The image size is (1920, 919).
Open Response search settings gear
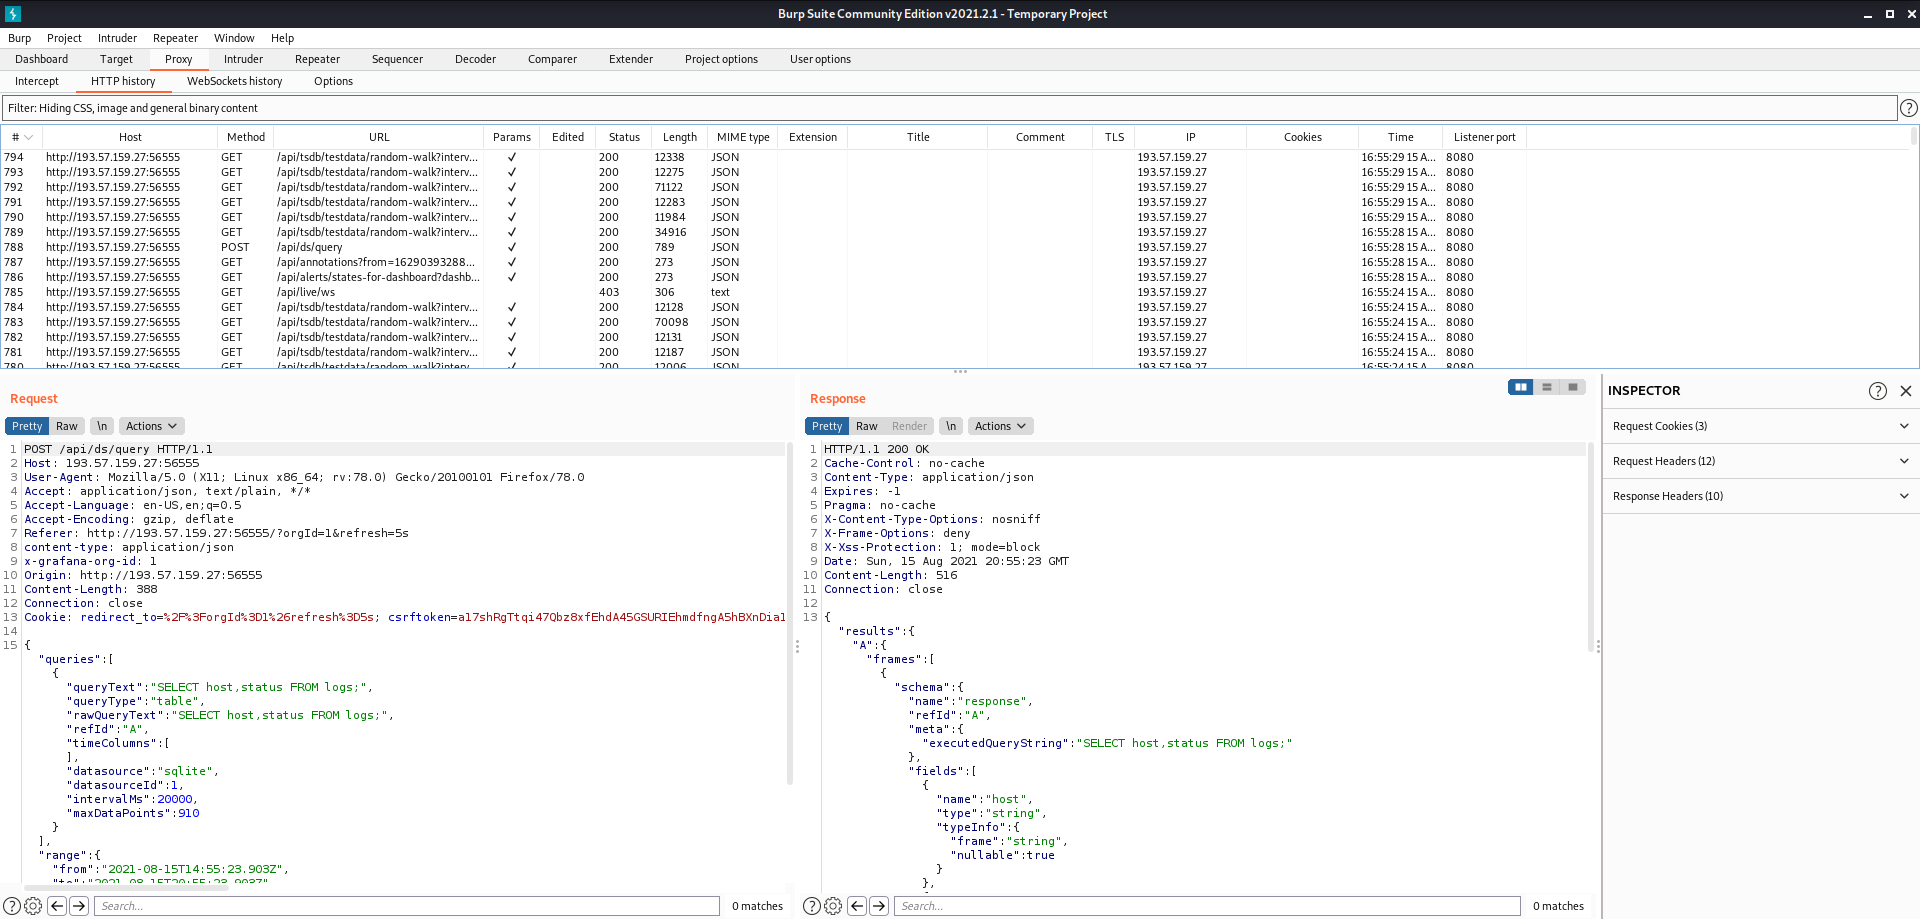(833, 906)
